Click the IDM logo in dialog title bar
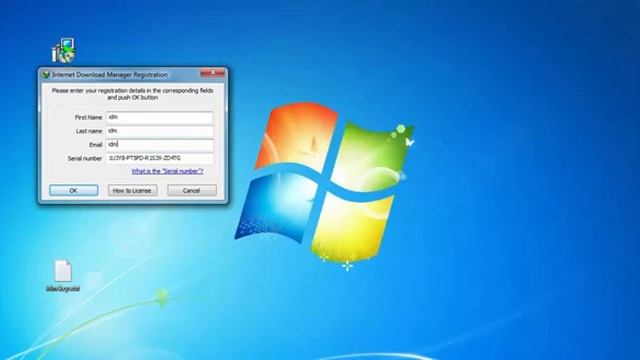 [46, 75]
